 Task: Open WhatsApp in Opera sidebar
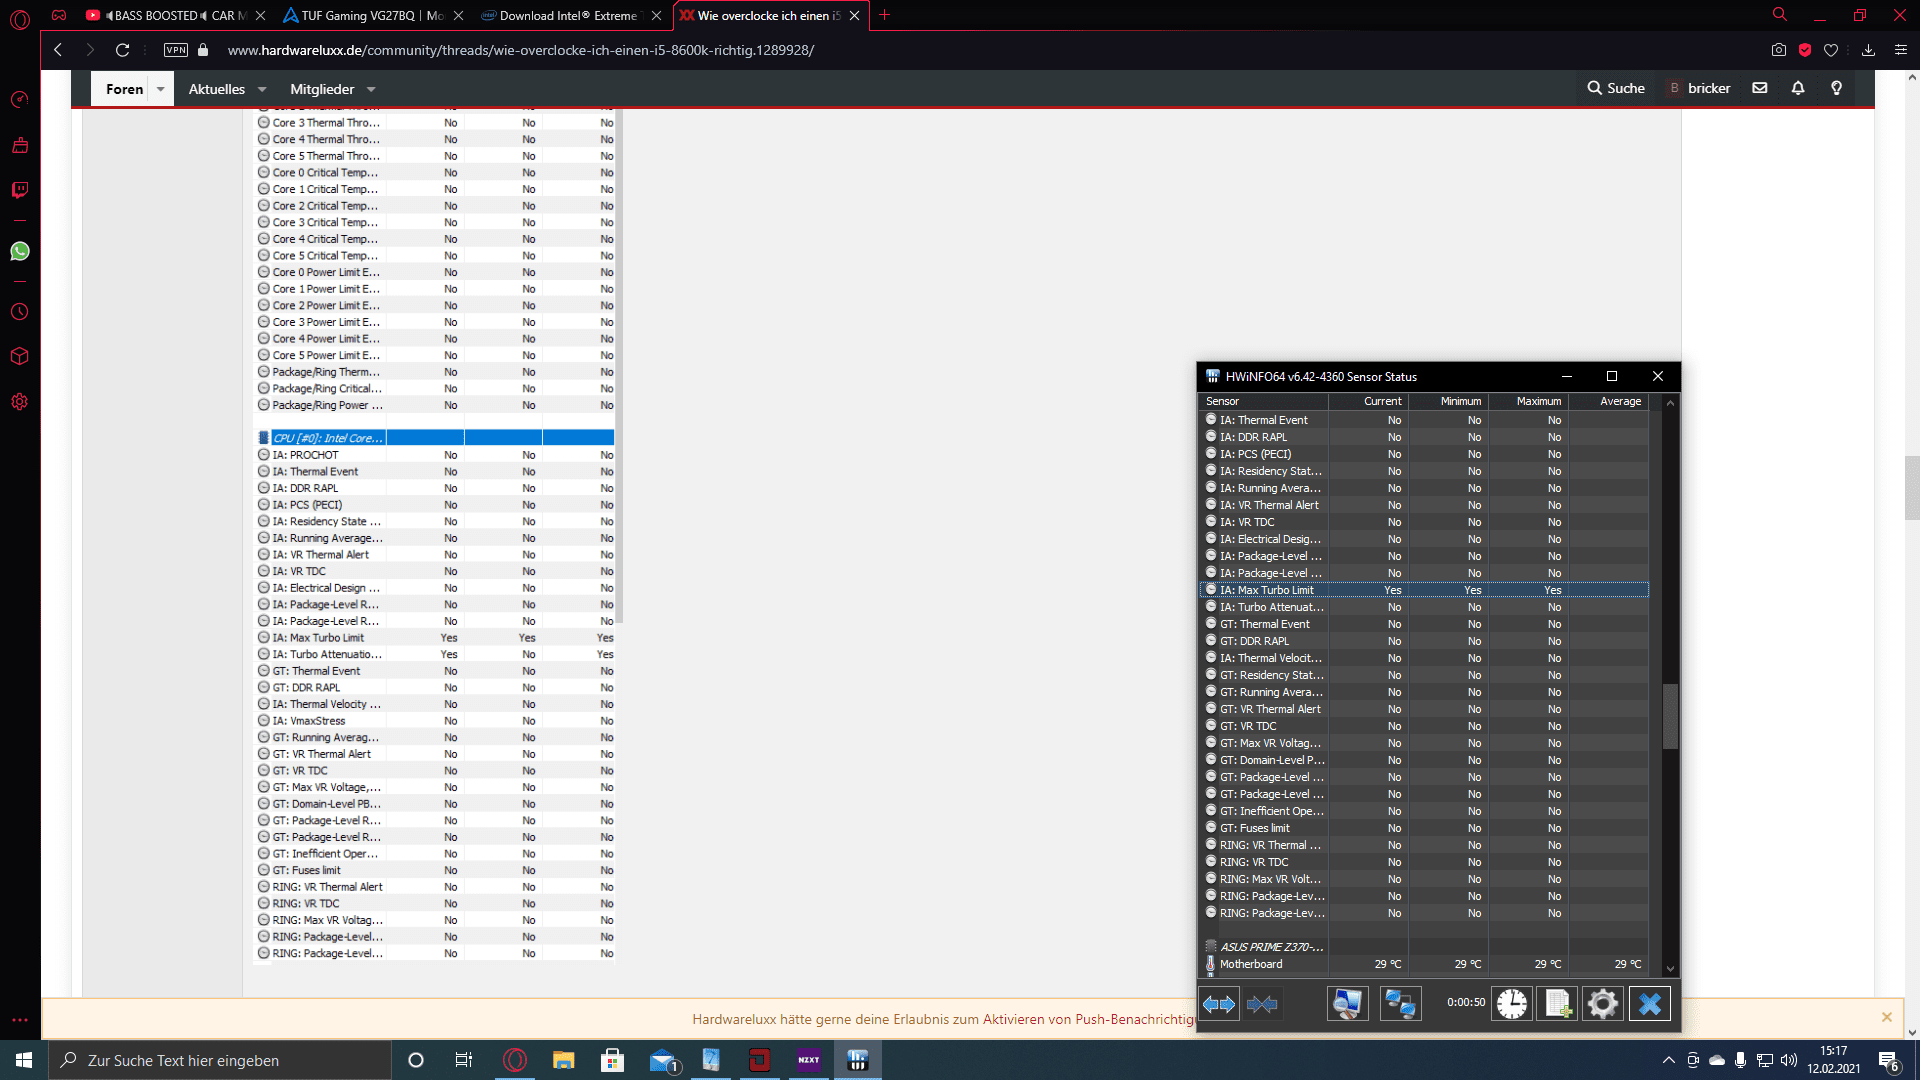pyautogui.click(x=20, y=251)
